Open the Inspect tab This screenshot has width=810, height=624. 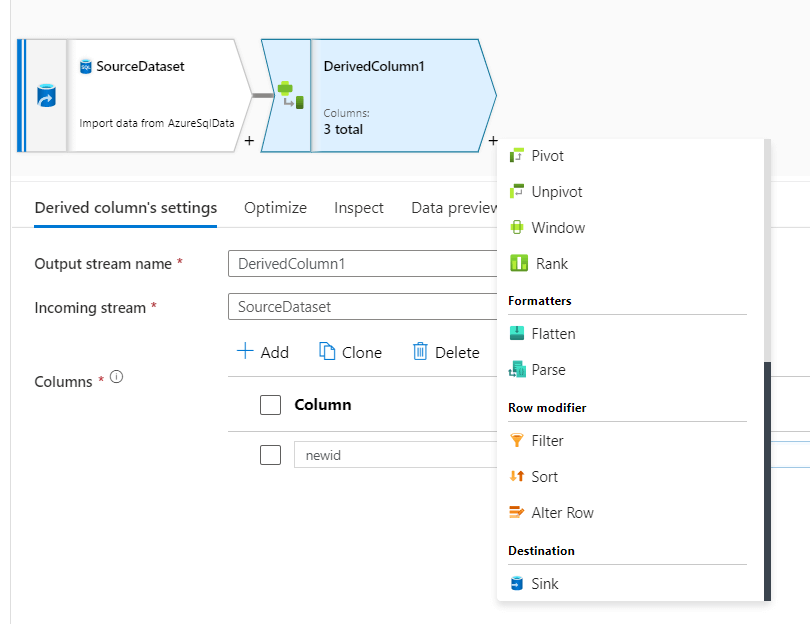tap(359, 208)
